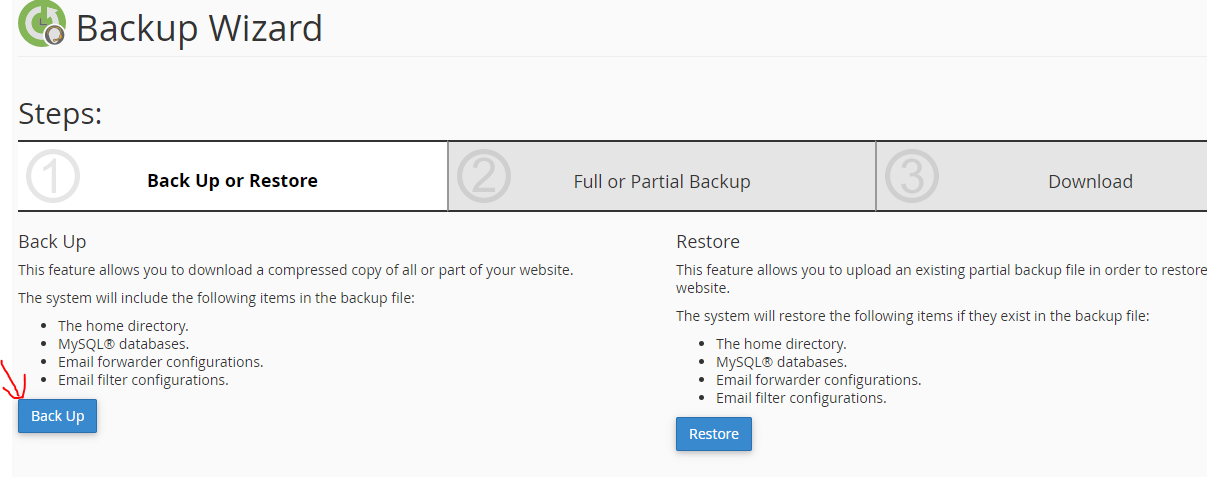1207x477 pixels.
Task: Click the Back Up section heading
Action: [x=52, y=242]
